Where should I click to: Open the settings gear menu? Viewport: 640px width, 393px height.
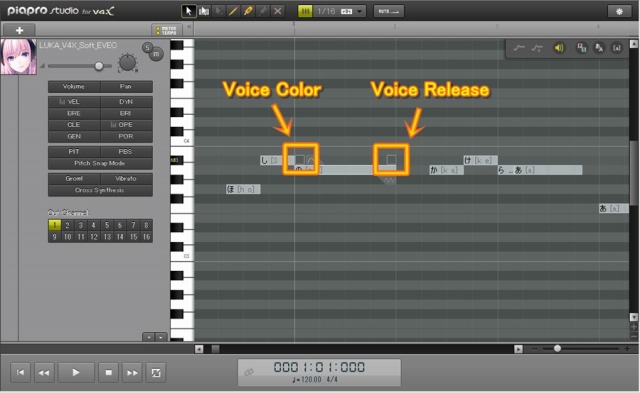[x=619, y=11]
